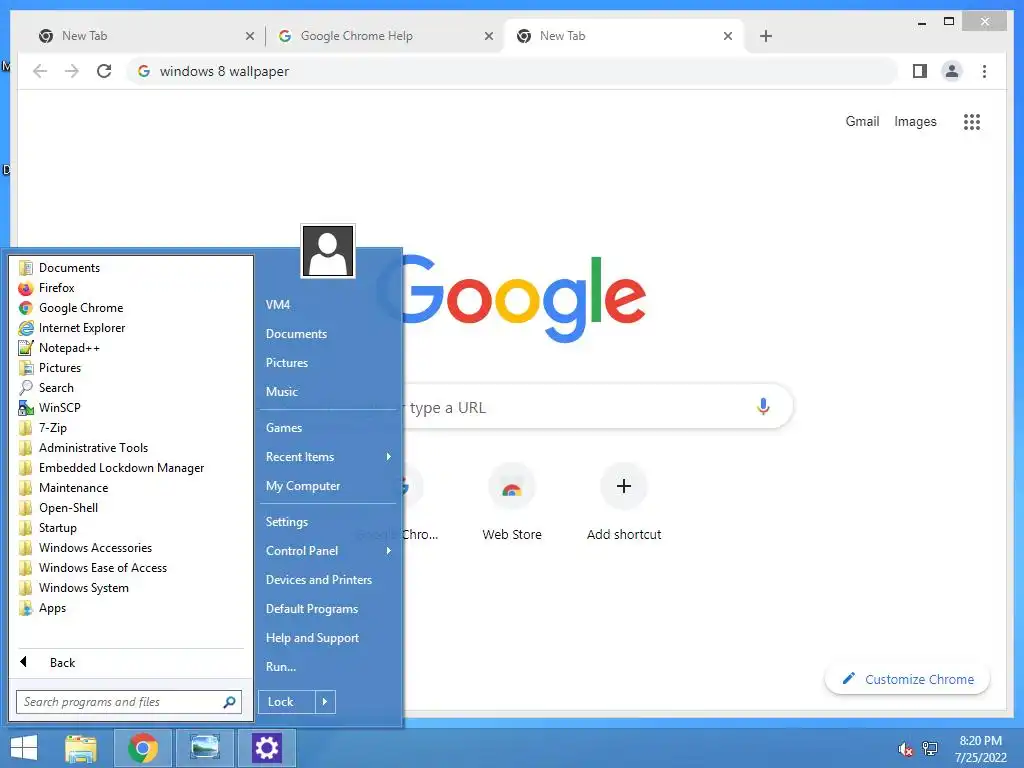This screenshot has height=768, width=1024.
Task: Open the Google apps grid
Action: click(x=972, y=121)
